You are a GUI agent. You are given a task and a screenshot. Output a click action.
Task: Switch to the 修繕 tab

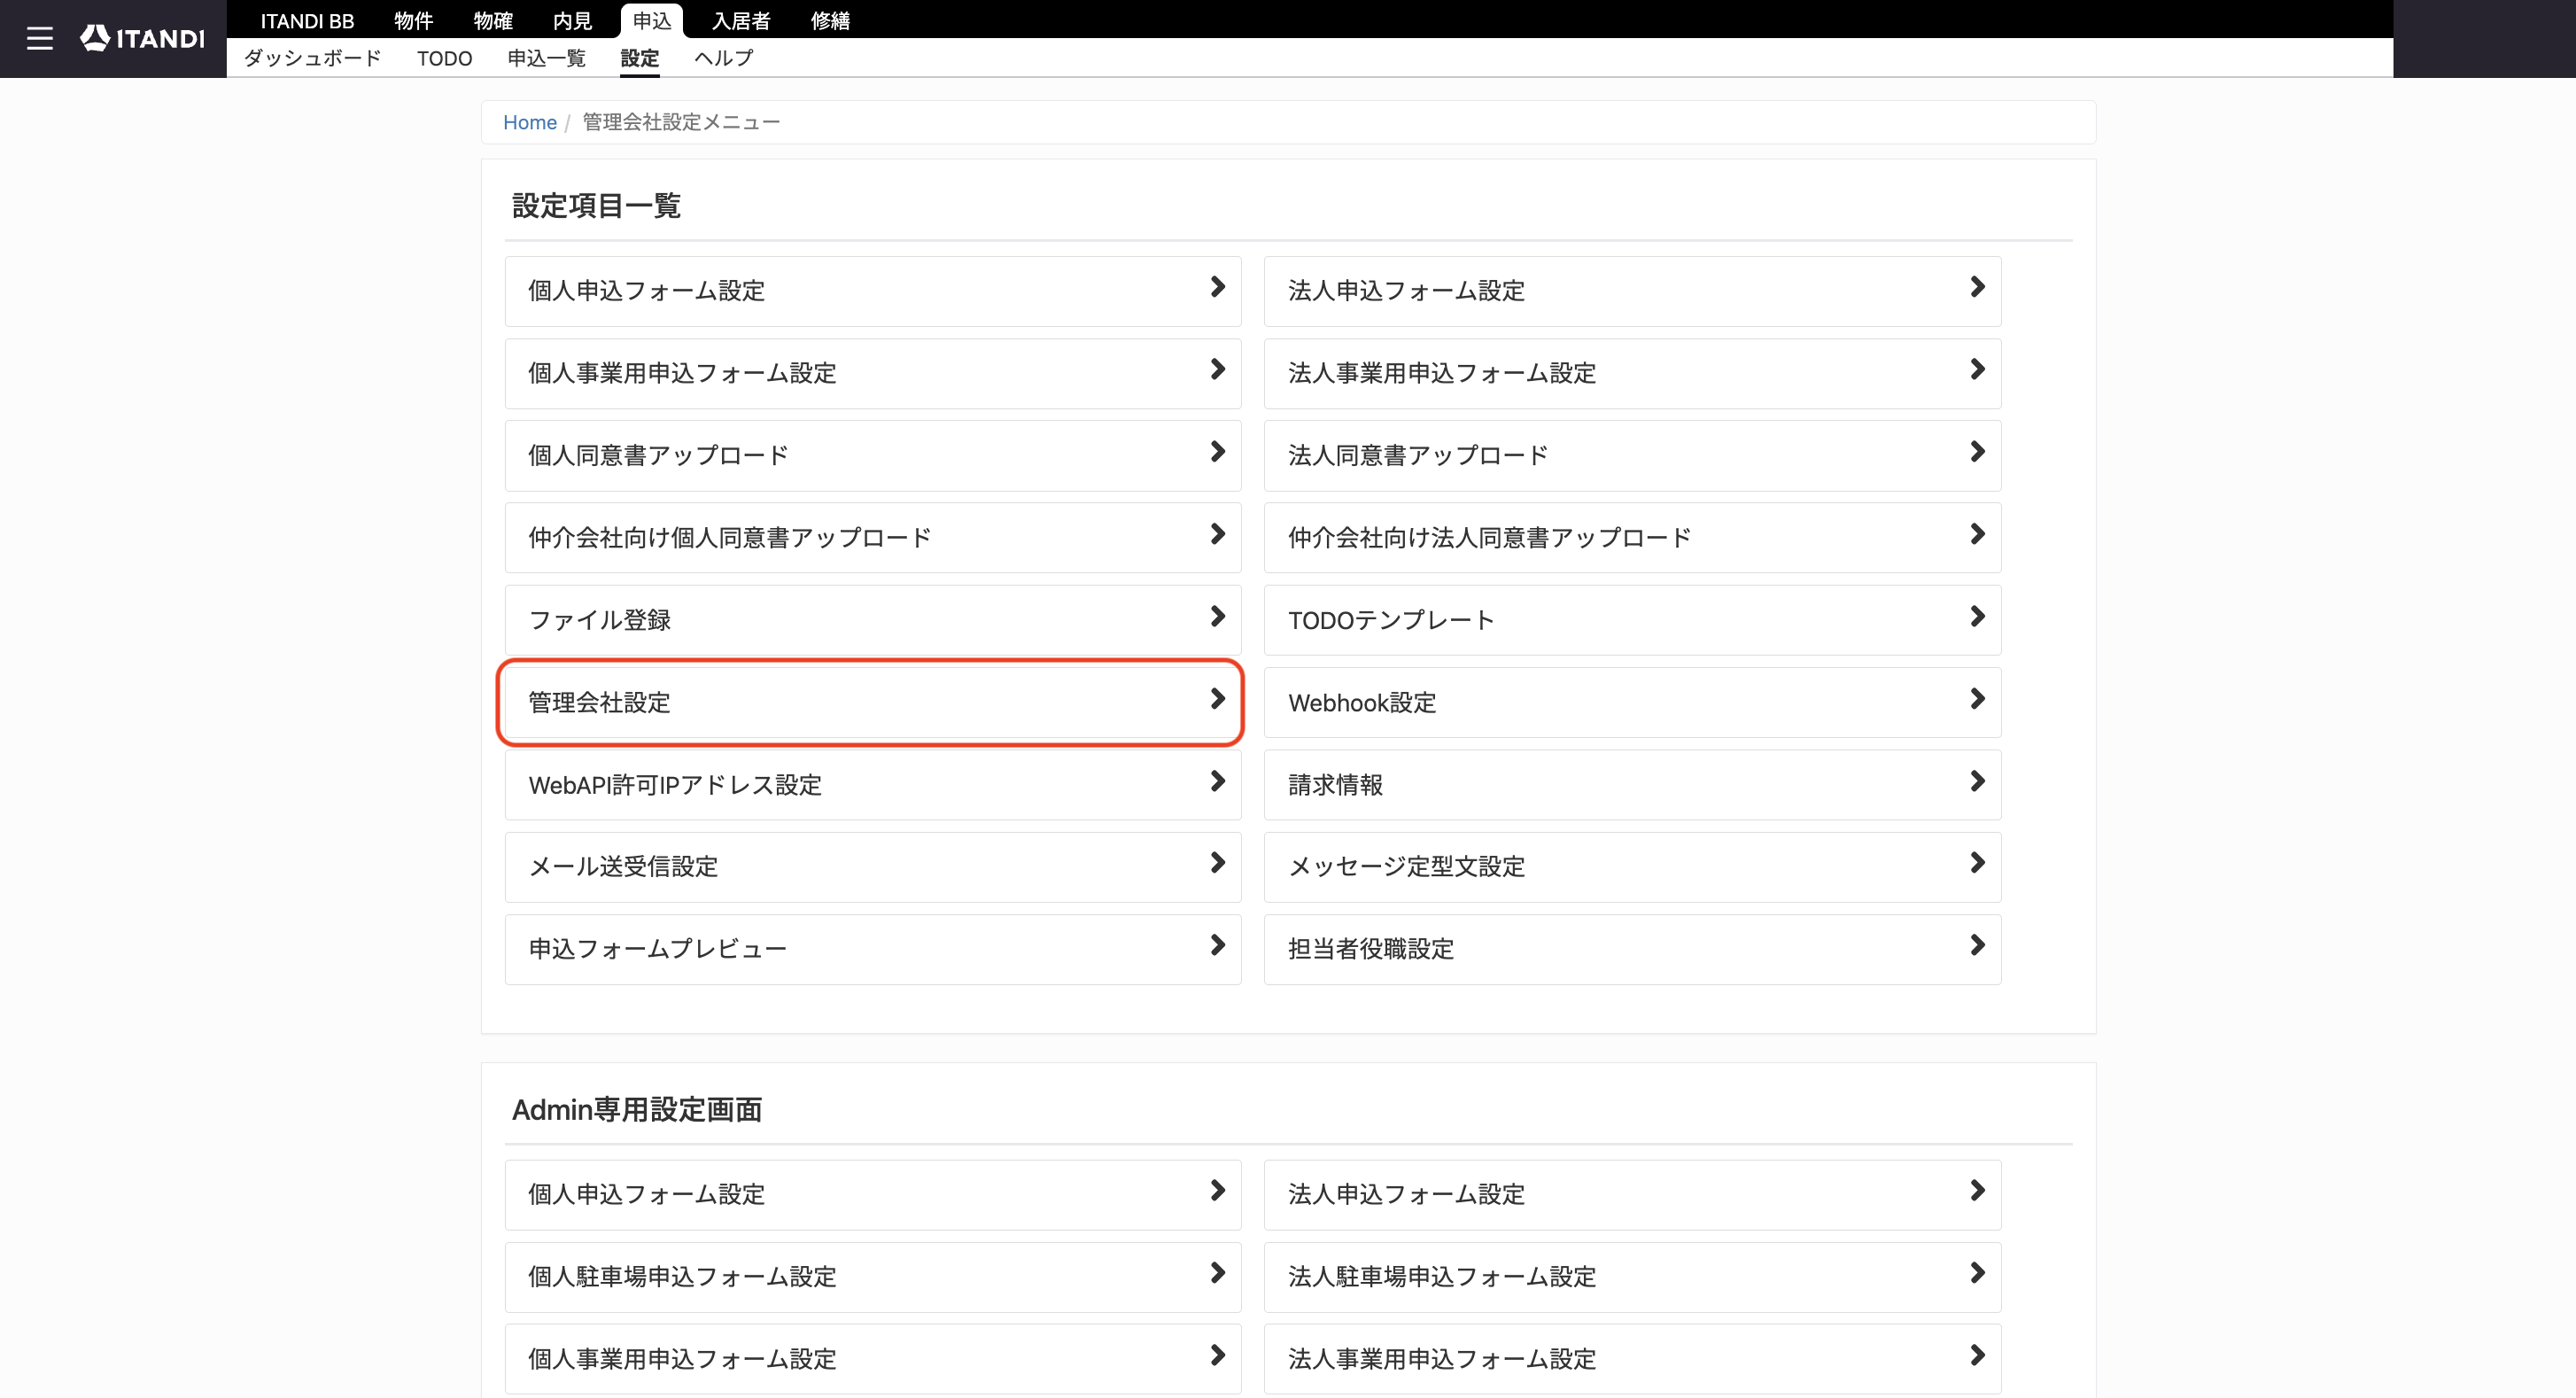pos(830,20)
